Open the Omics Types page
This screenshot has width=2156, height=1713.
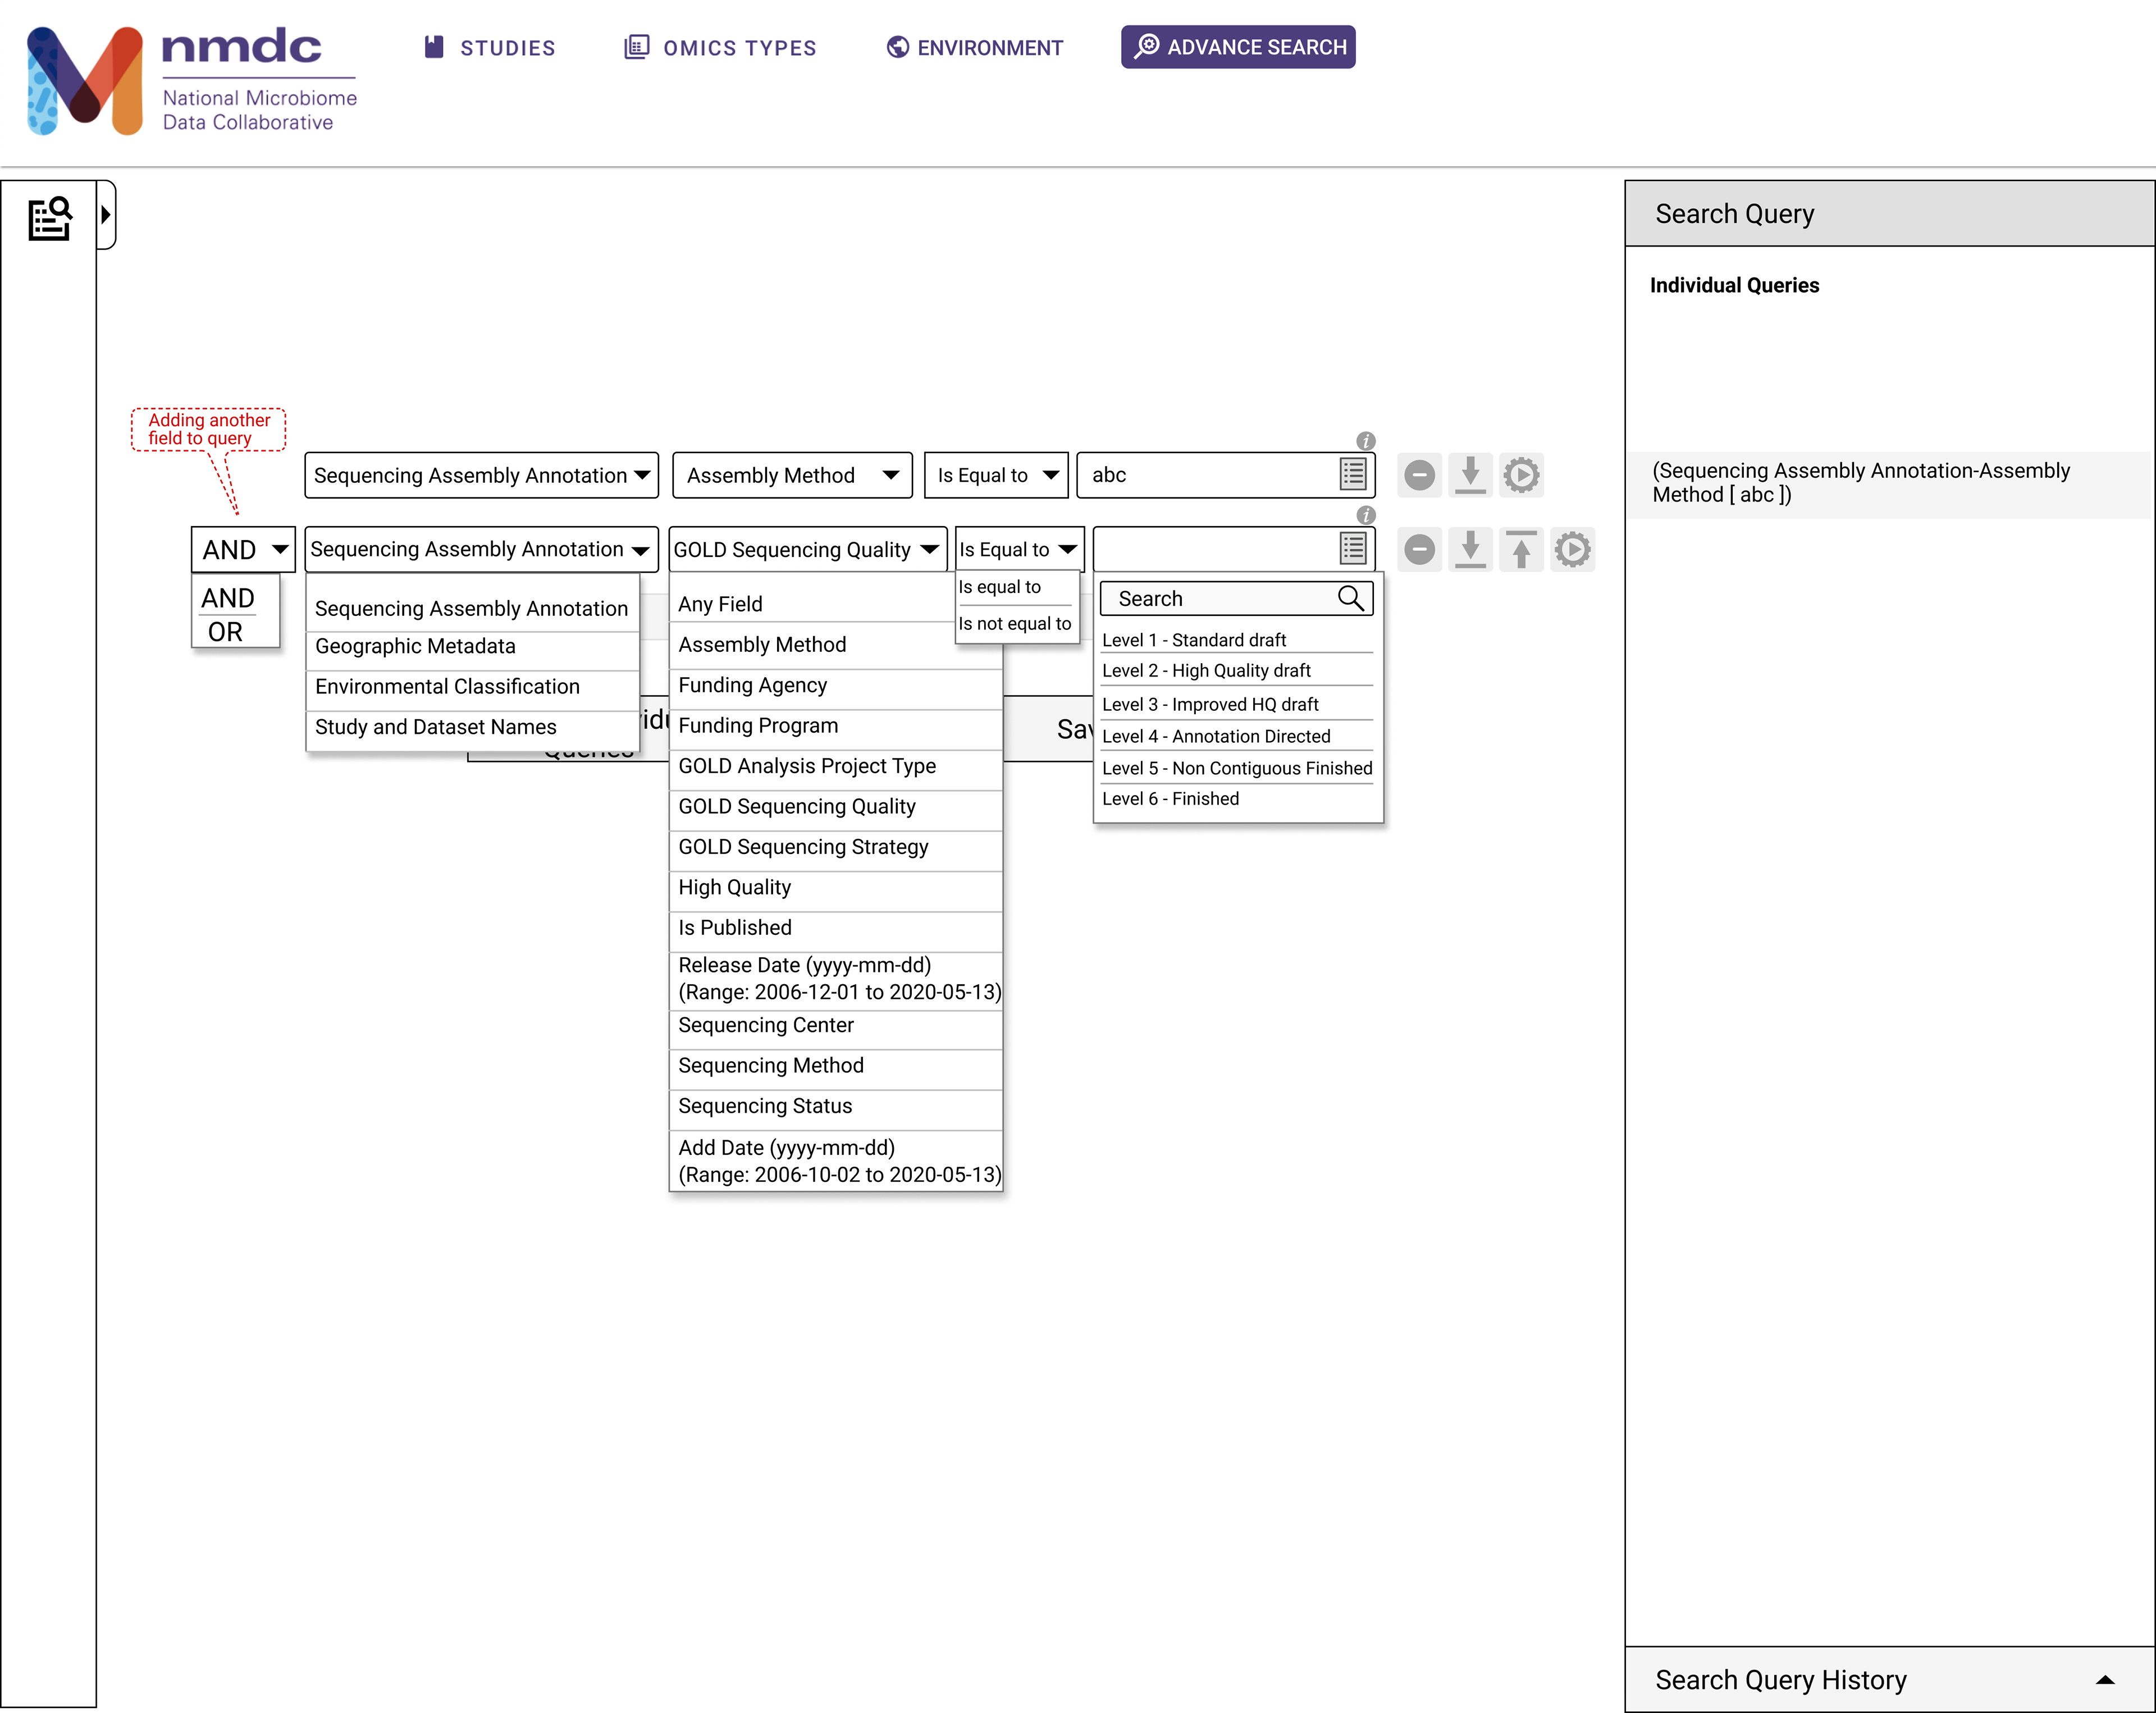pyautogui.click(x=720, y=48)
